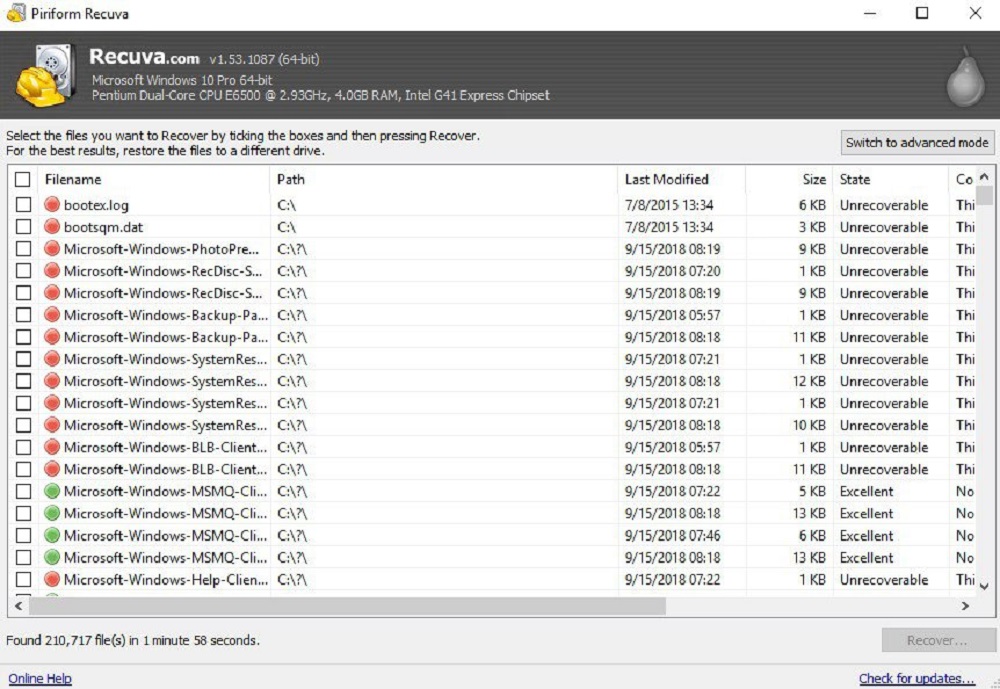The width and height of the screenshot is (1000, 689).
Task: Click the Recuva hard-hat drive logo
Action: click(x=45, y=75)
